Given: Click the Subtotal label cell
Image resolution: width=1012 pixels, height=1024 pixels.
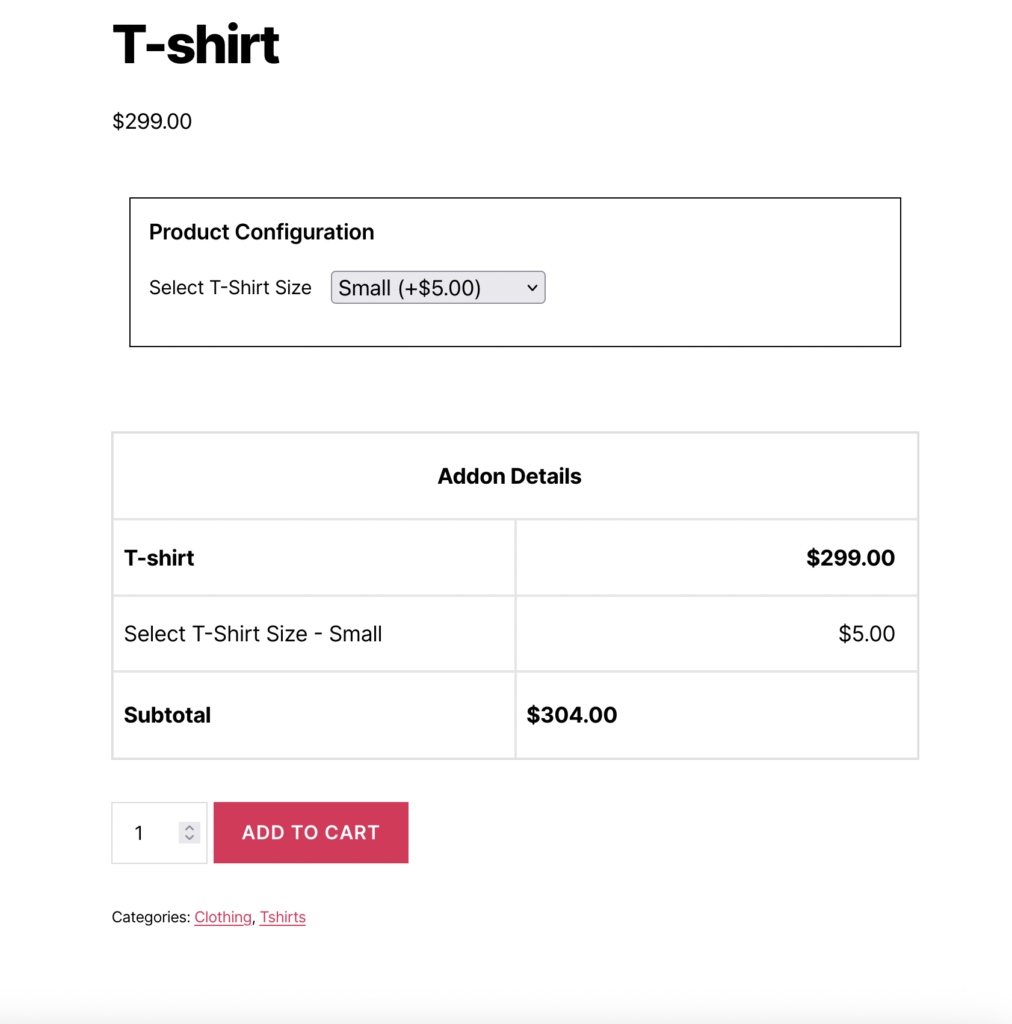Looking at the screenshot, I should 167,715.
